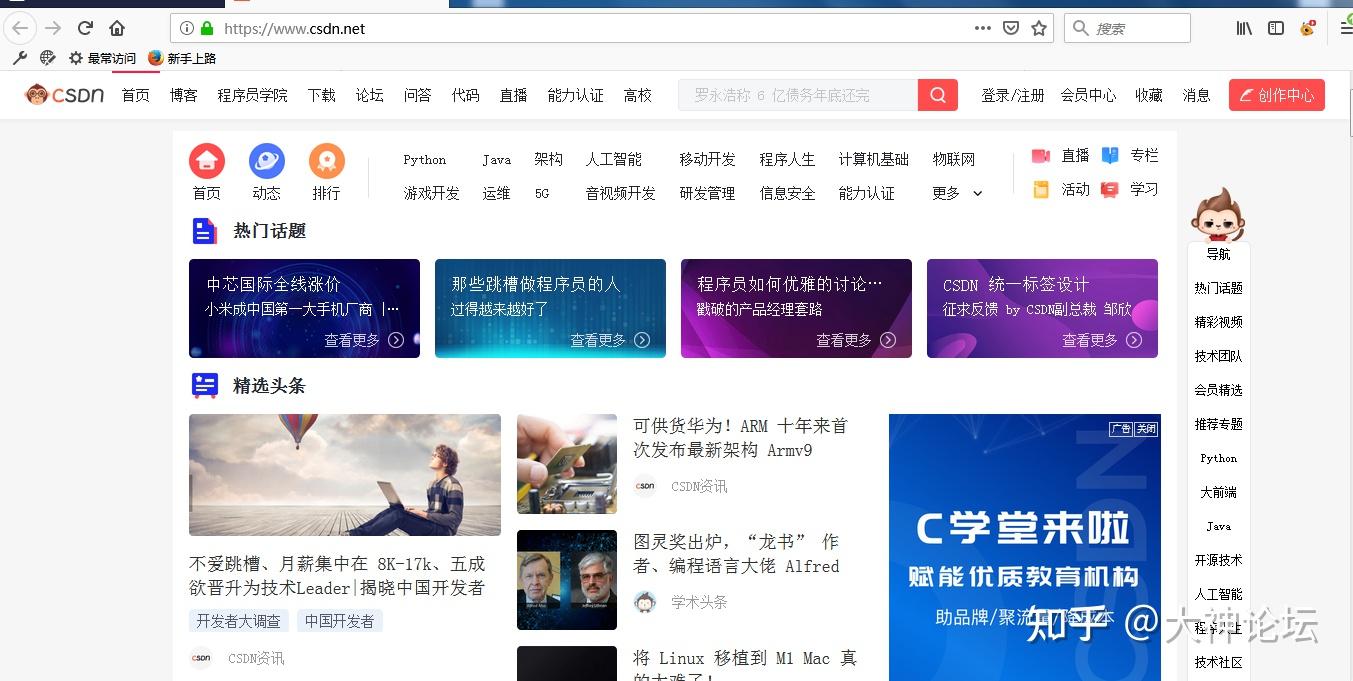This screenshot has height=681, width=1353.
Task: Close the C学堂 ad with 关闭
Action: click(x=1146, y=429)
